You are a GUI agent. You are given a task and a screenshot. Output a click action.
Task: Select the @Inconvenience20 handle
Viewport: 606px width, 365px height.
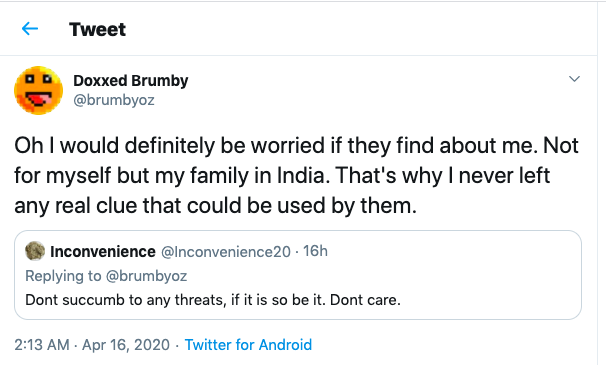[226, 252]
